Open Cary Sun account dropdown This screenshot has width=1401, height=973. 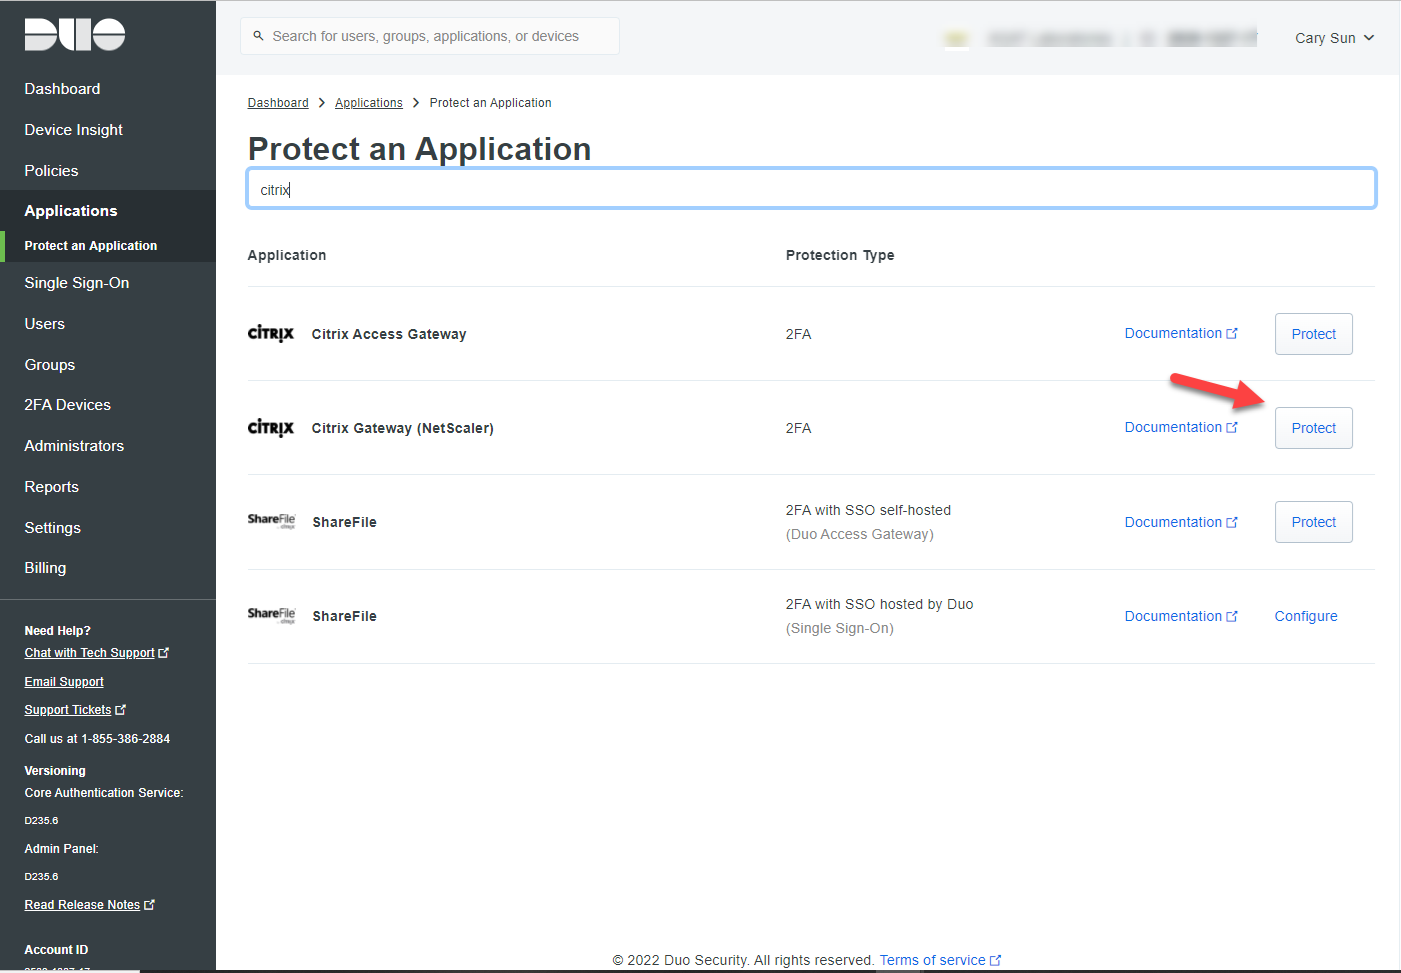pos(1334,38)
